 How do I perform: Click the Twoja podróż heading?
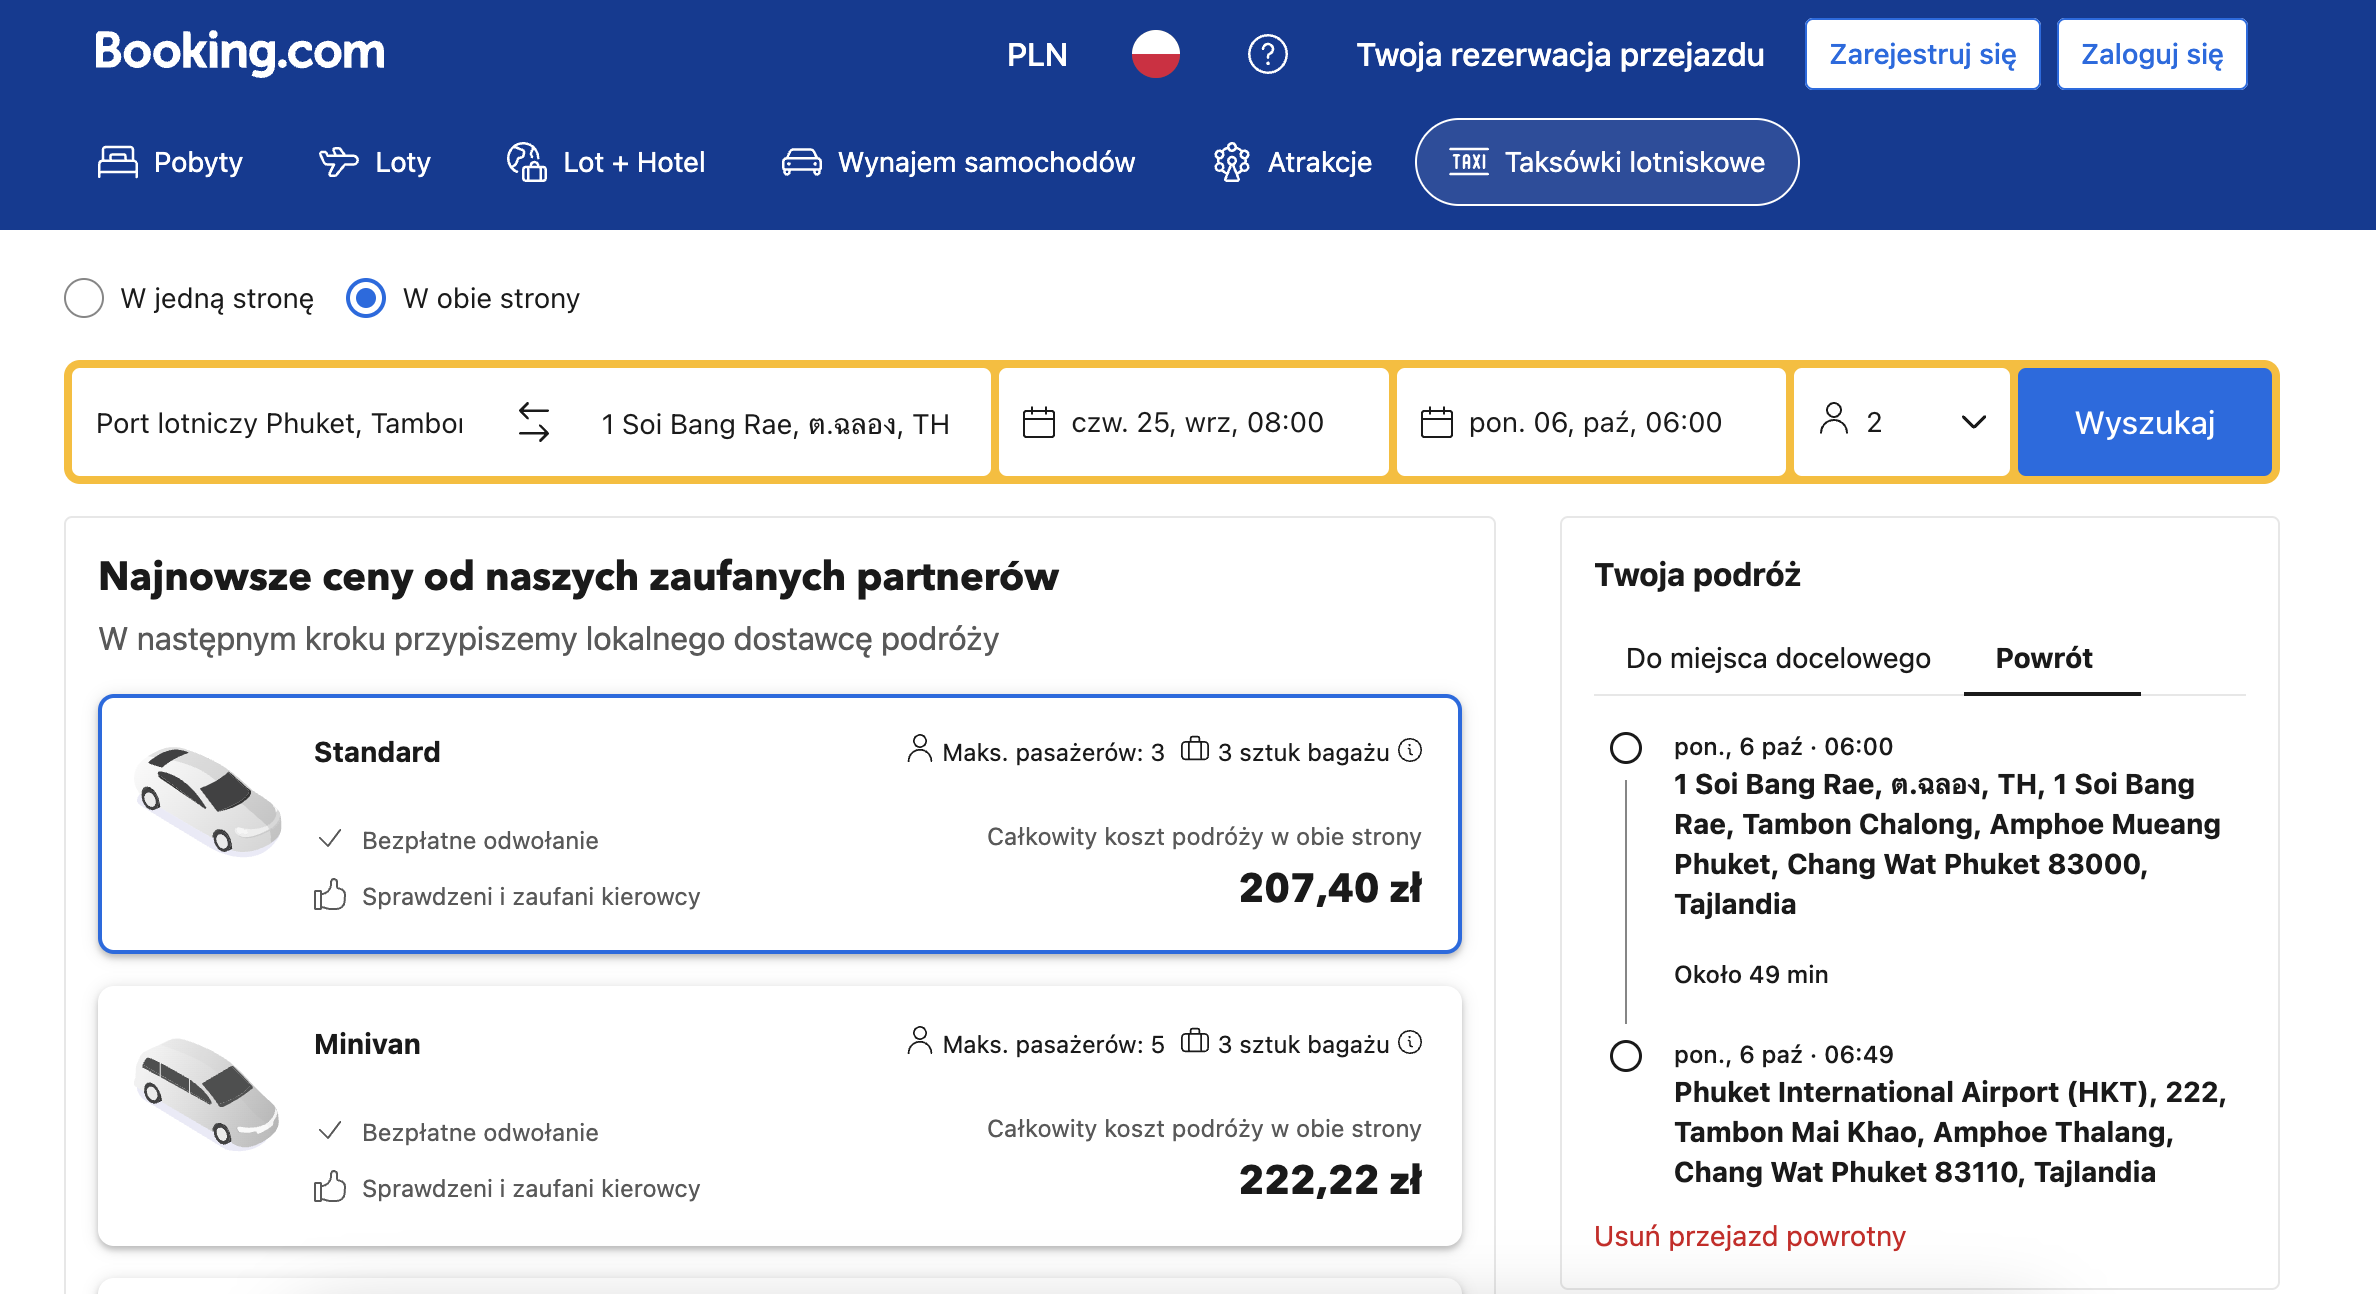click(x=1697, y=575)
